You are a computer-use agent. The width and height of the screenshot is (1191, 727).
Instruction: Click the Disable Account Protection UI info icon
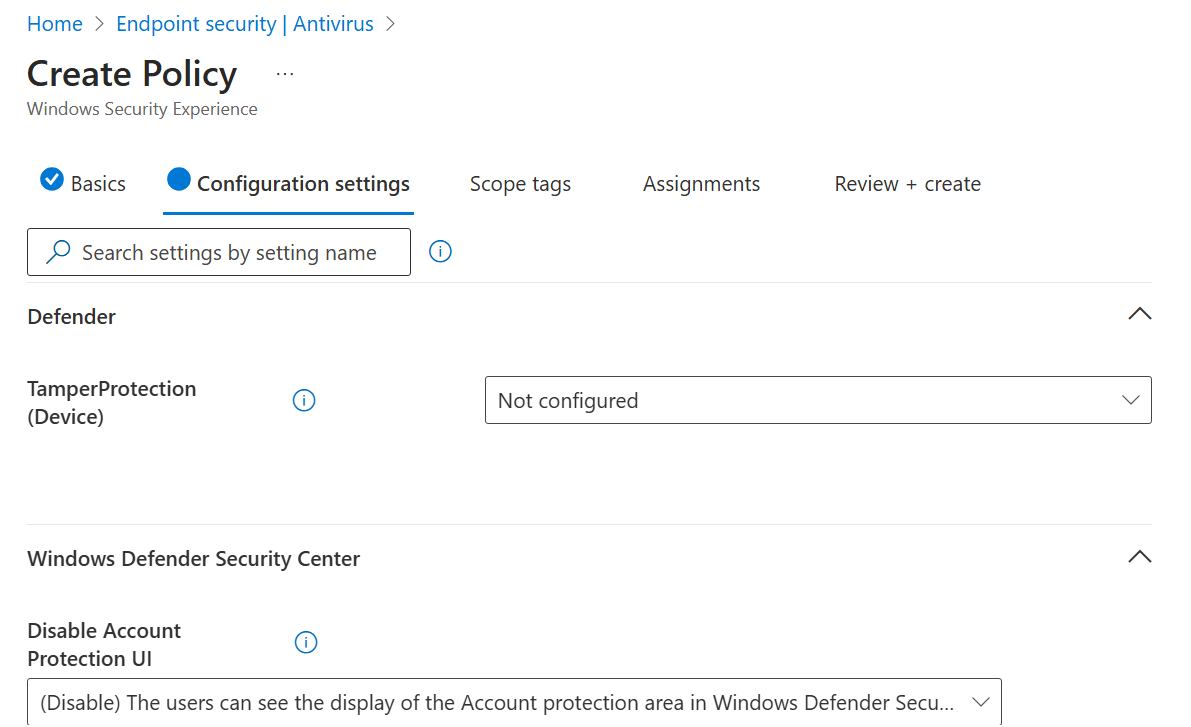[305, 642]
